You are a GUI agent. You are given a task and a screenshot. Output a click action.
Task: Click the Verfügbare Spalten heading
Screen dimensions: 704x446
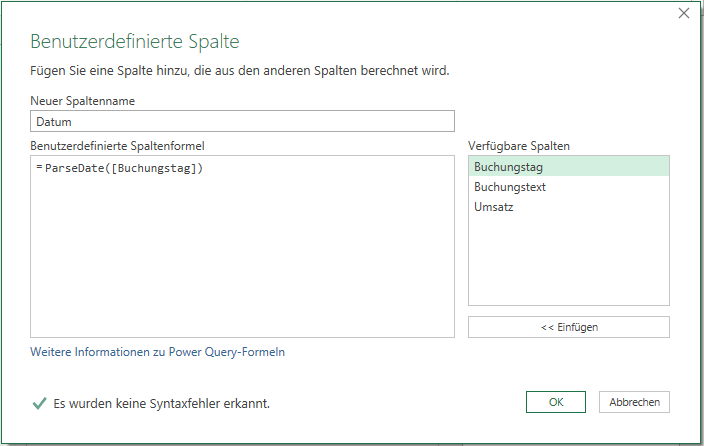(519, 146)
